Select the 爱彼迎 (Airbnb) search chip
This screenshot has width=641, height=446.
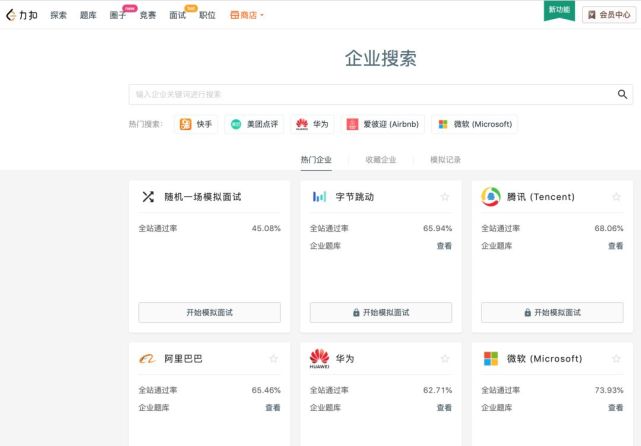point(383,124)
